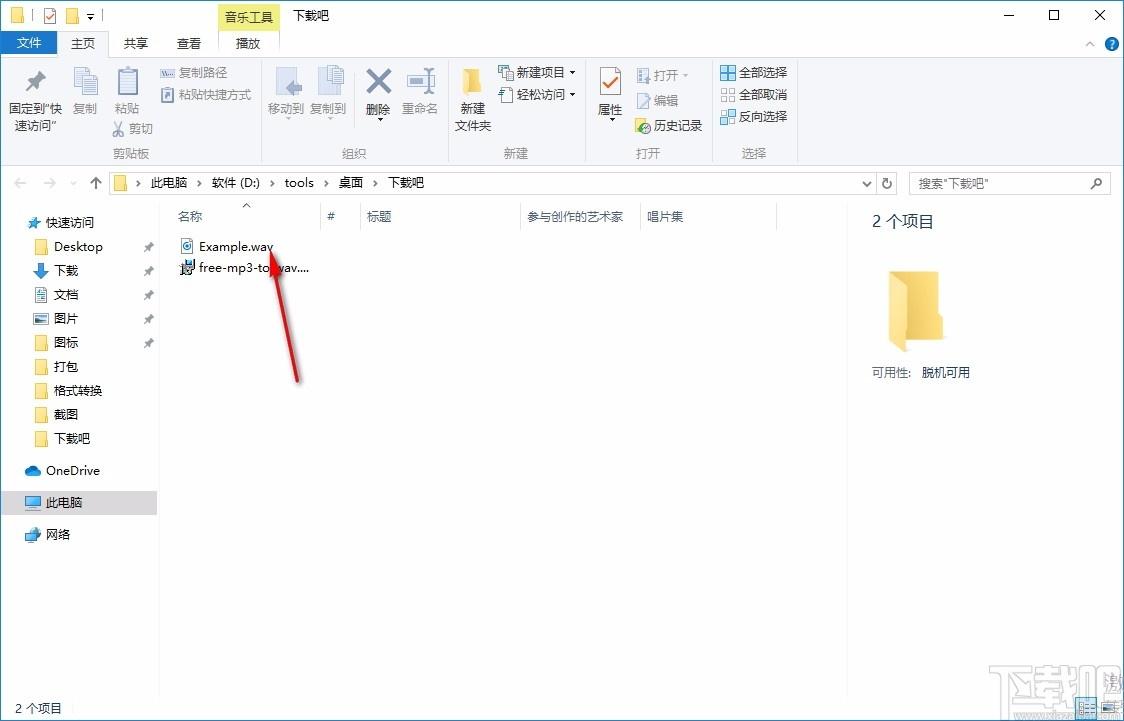Expand address bar history dropdown
The image size is (1124, 721).
(x=867, y=183)
